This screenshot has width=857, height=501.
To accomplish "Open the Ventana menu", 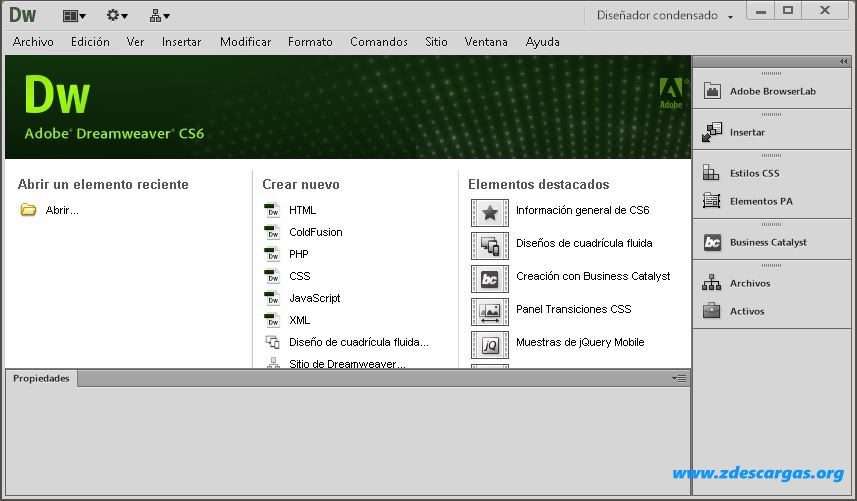I will [x=486, y=42].
